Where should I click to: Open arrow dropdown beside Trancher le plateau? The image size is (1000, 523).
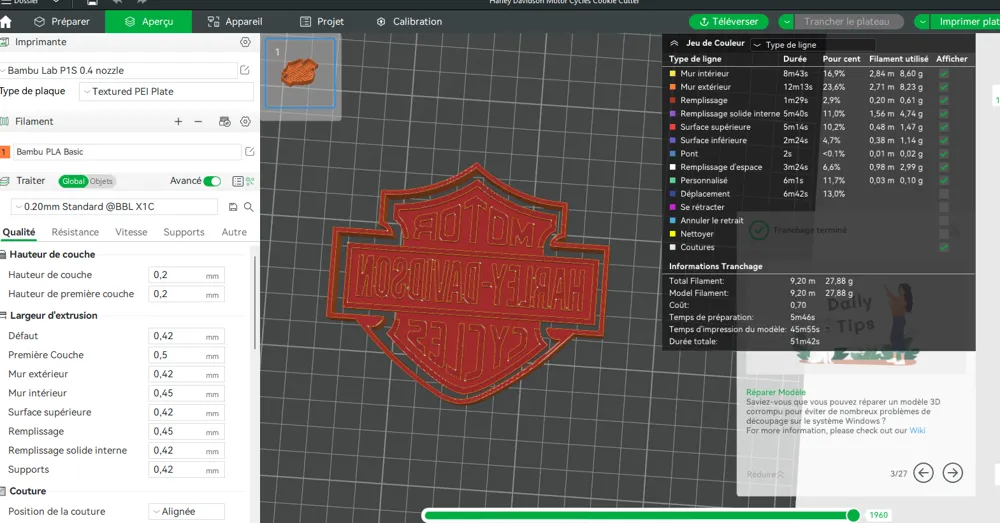[787, 22]
